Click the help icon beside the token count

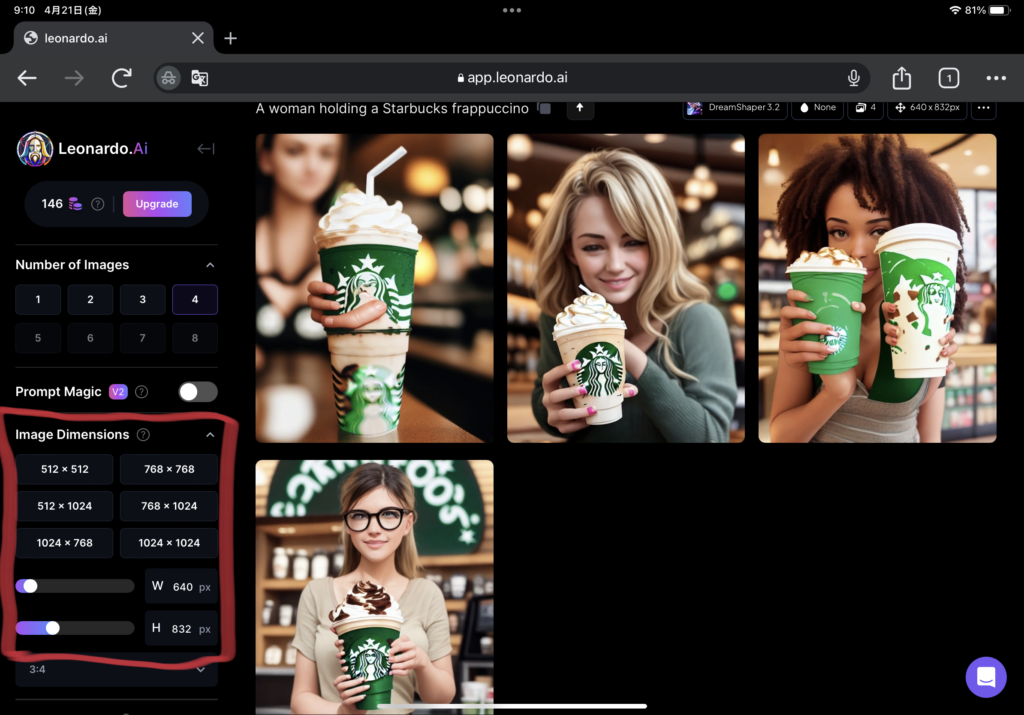tap(98, 204)
